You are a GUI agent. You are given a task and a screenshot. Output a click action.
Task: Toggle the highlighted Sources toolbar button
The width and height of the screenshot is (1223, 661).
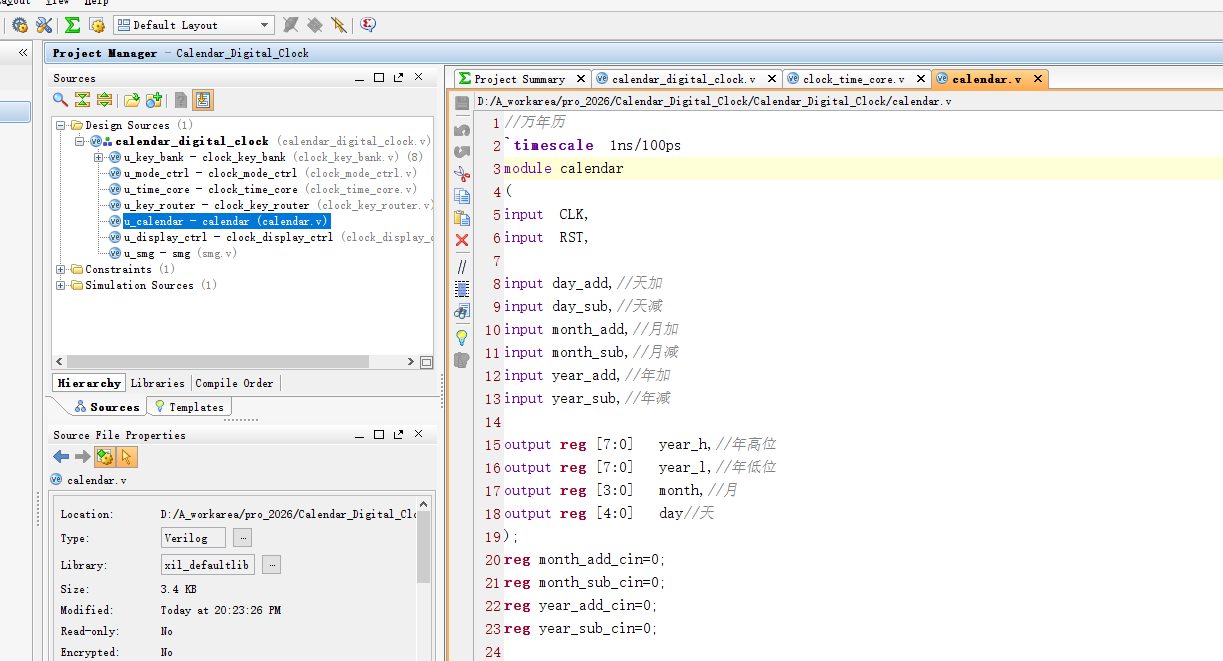(x=203, y=100)
